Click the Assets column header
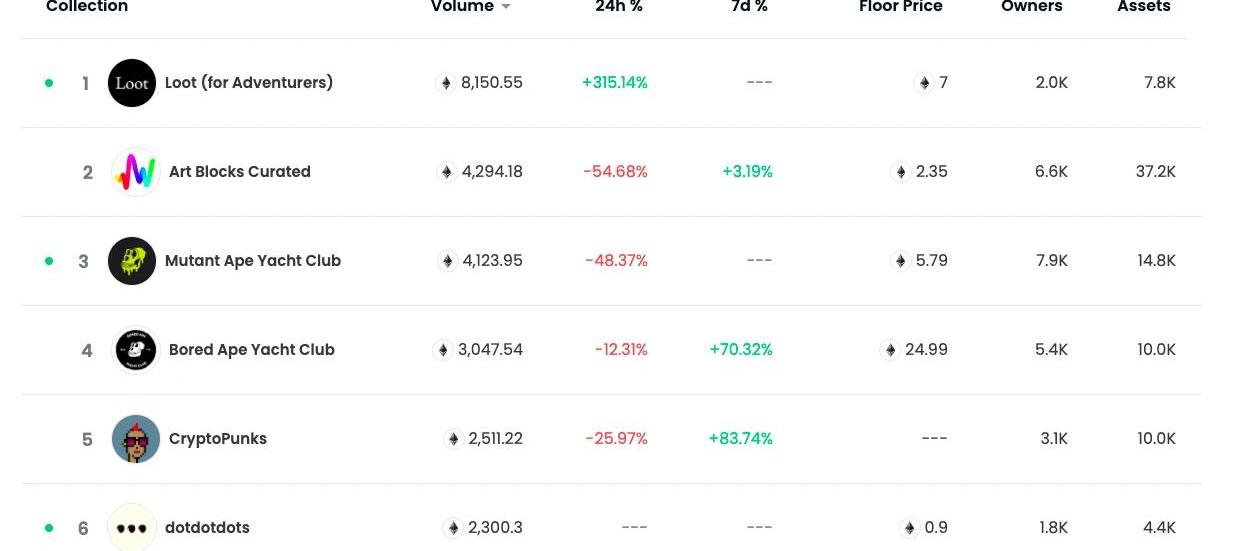 click(1143, 6)
